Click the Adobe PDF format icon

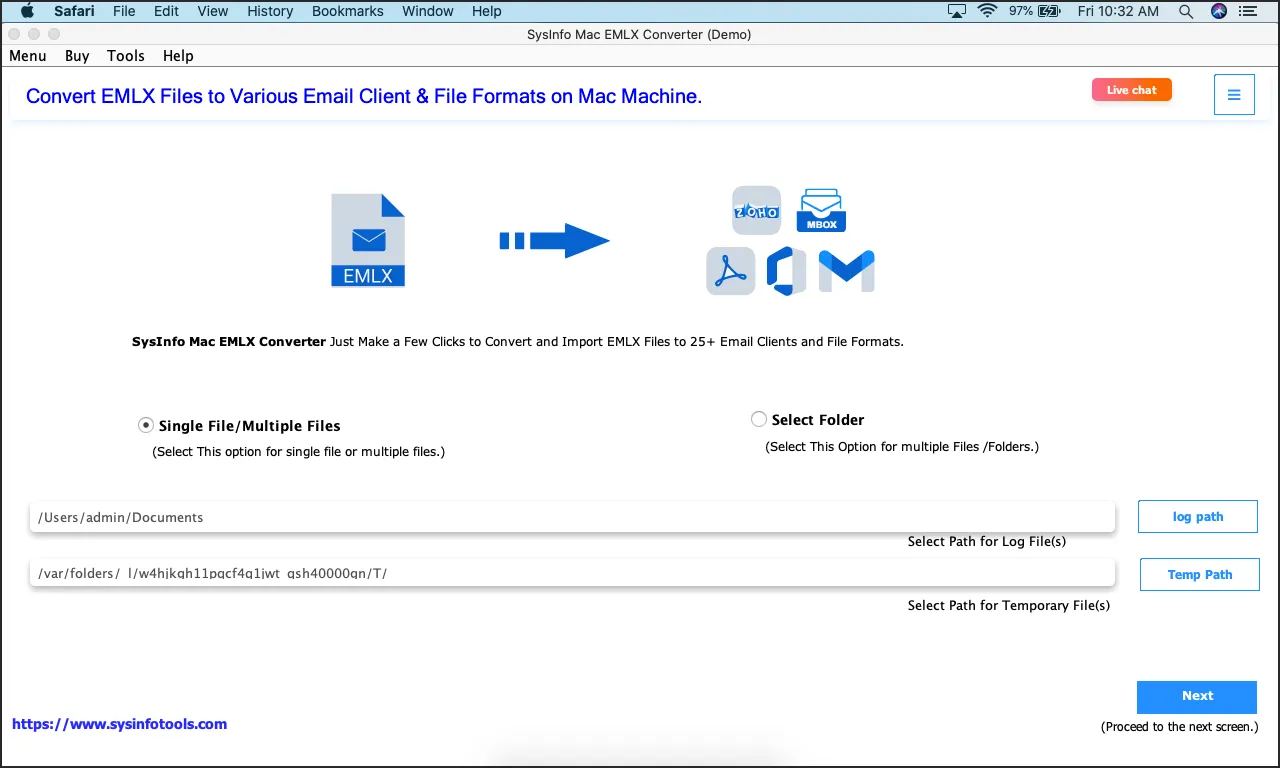731,271
